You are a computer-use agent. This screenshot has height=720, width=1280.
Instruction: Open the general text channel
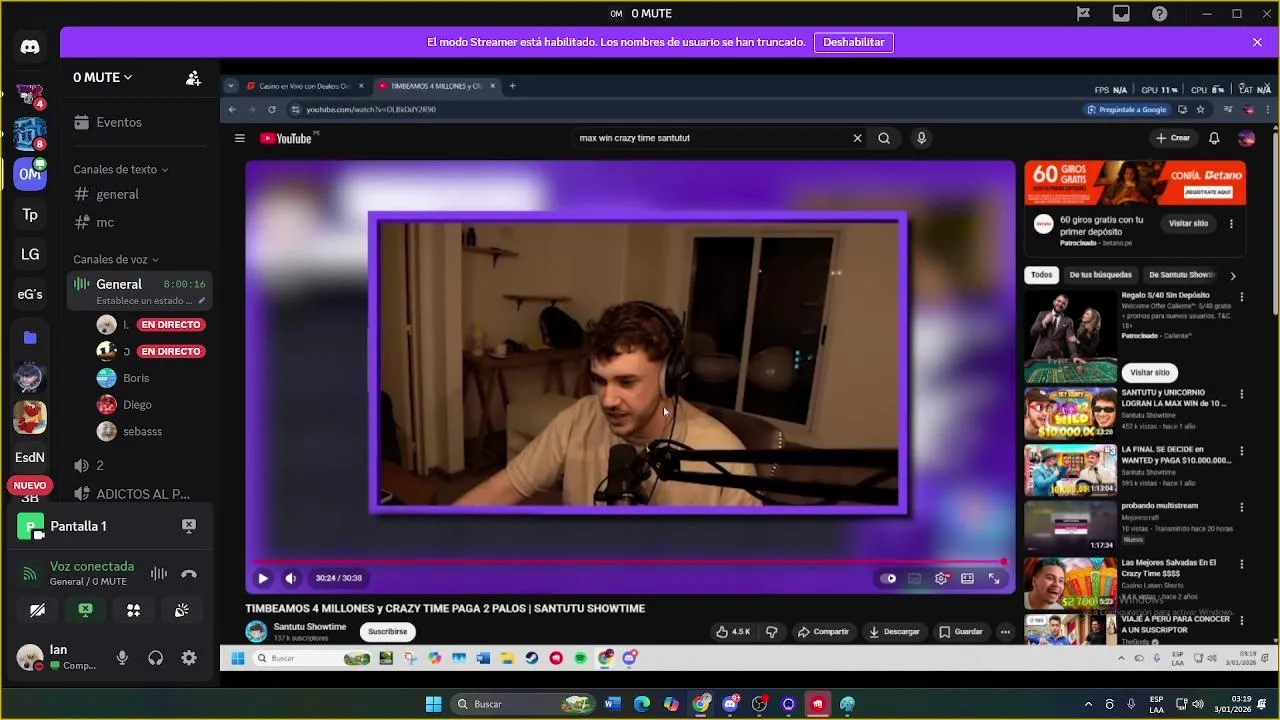[x=139, y=194]
